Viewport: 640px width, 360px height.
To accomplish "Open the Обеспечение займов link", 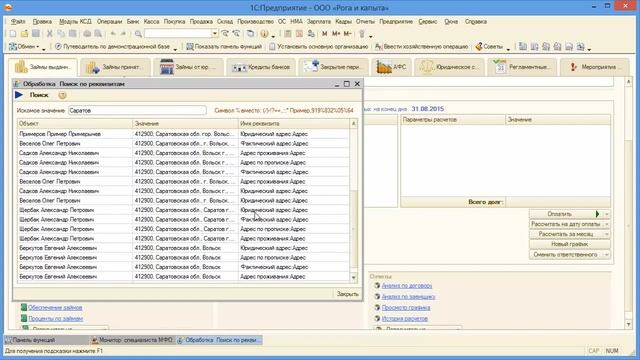I will click(x=55, y=307).
